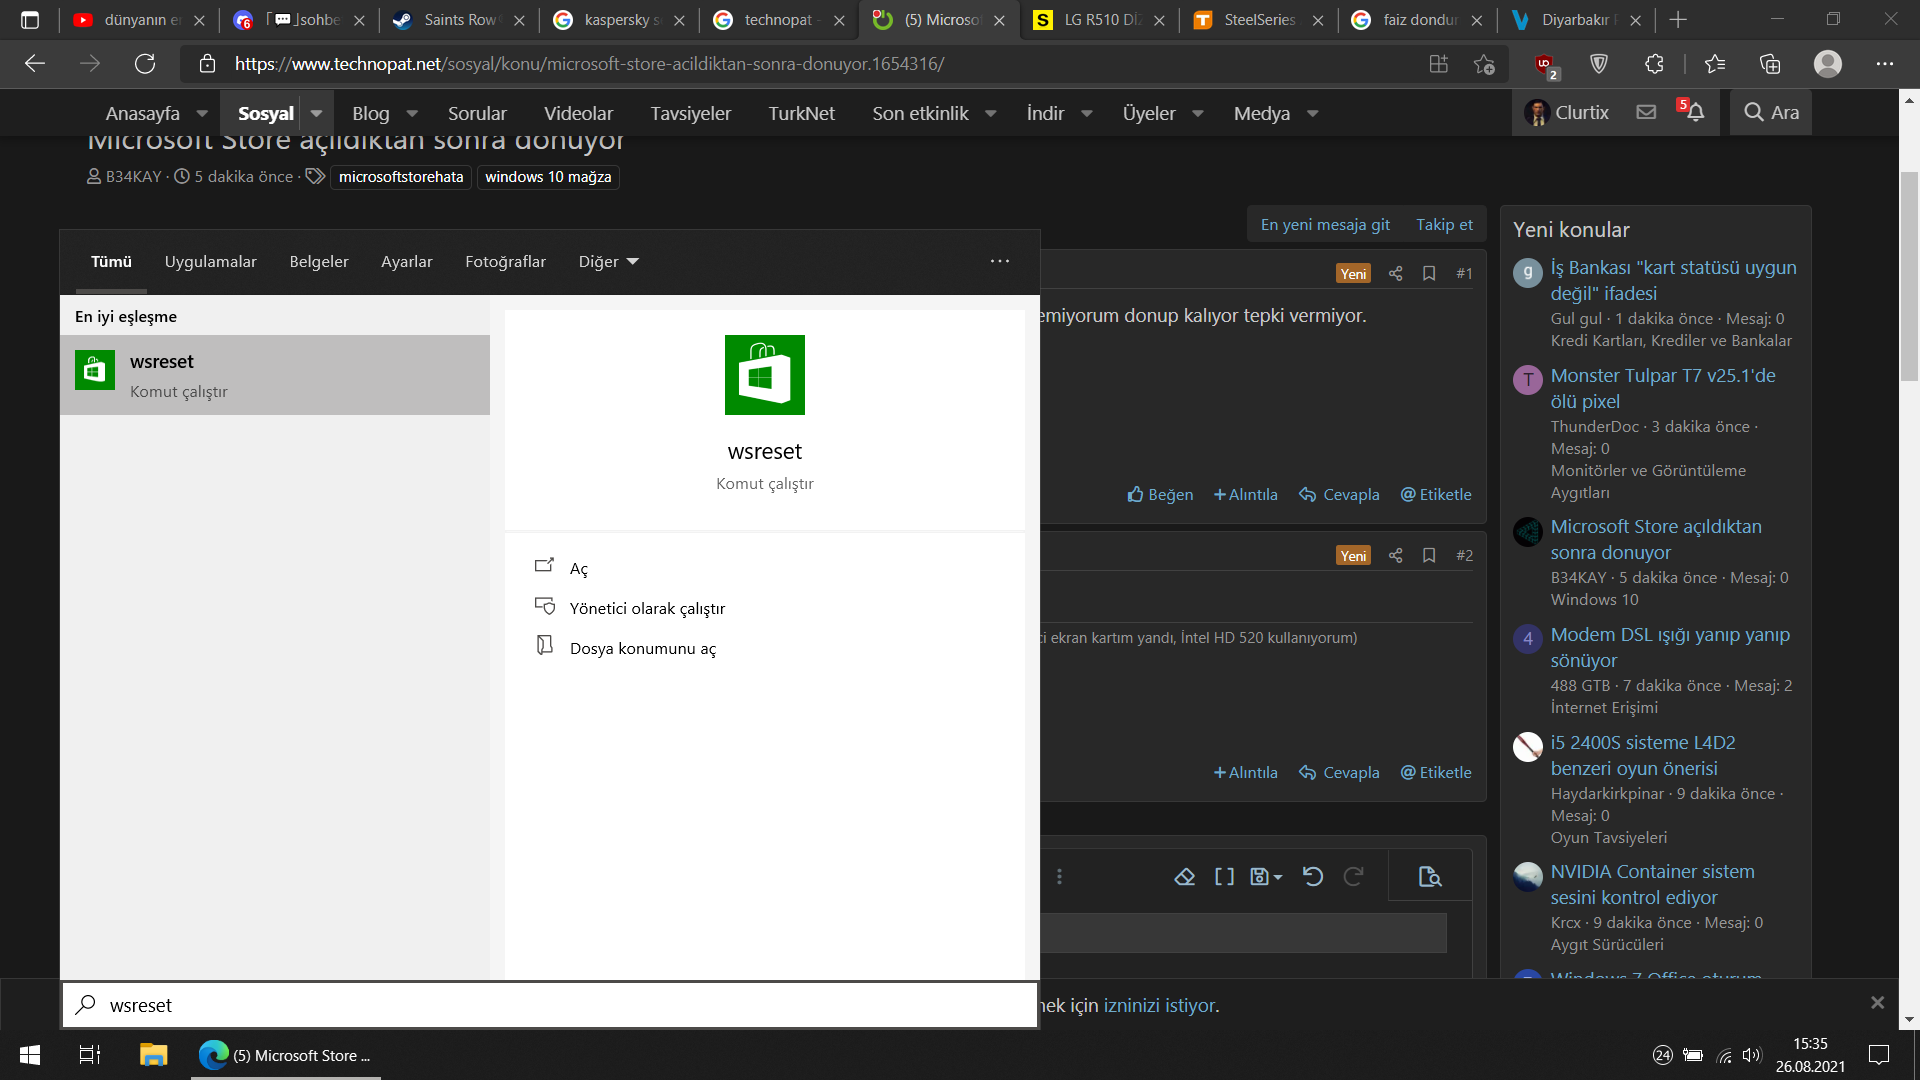Switch to the Uygulamalar search tab
Viewport: 1920px width, 1080px height.
pos(210,262)
